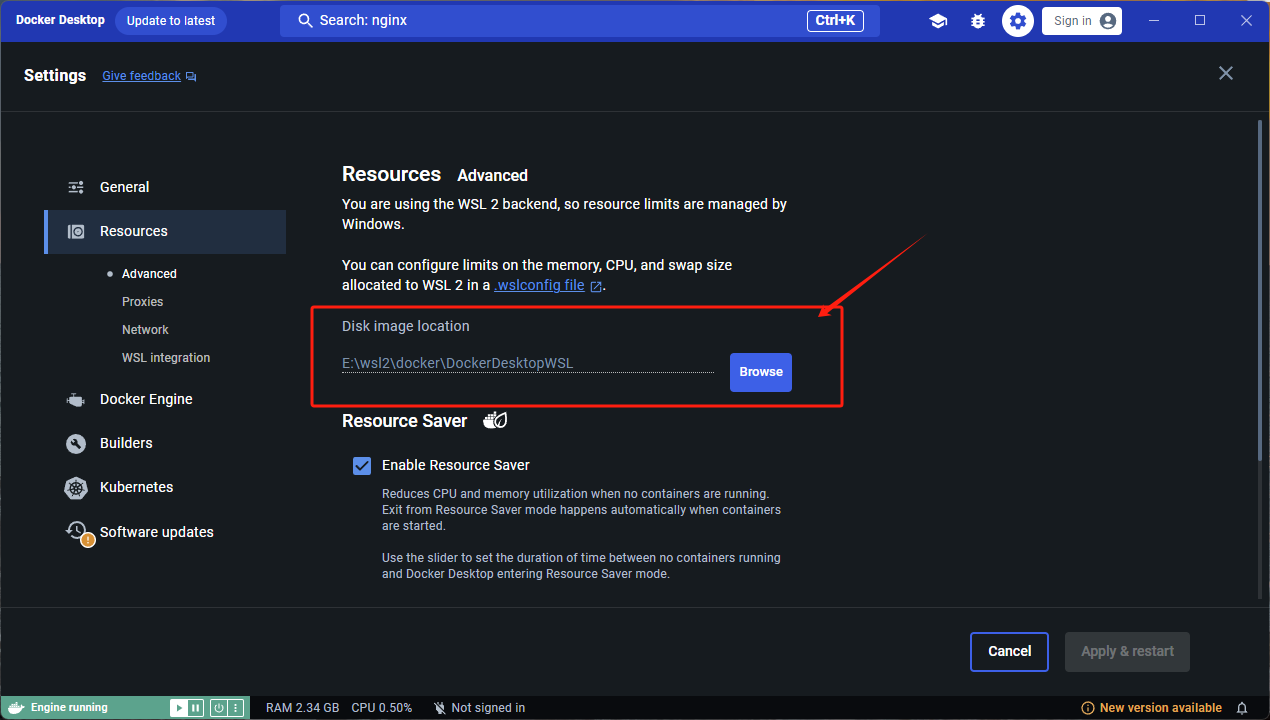
Task: Click the not signed in plug icon
Action: (439, 708)
